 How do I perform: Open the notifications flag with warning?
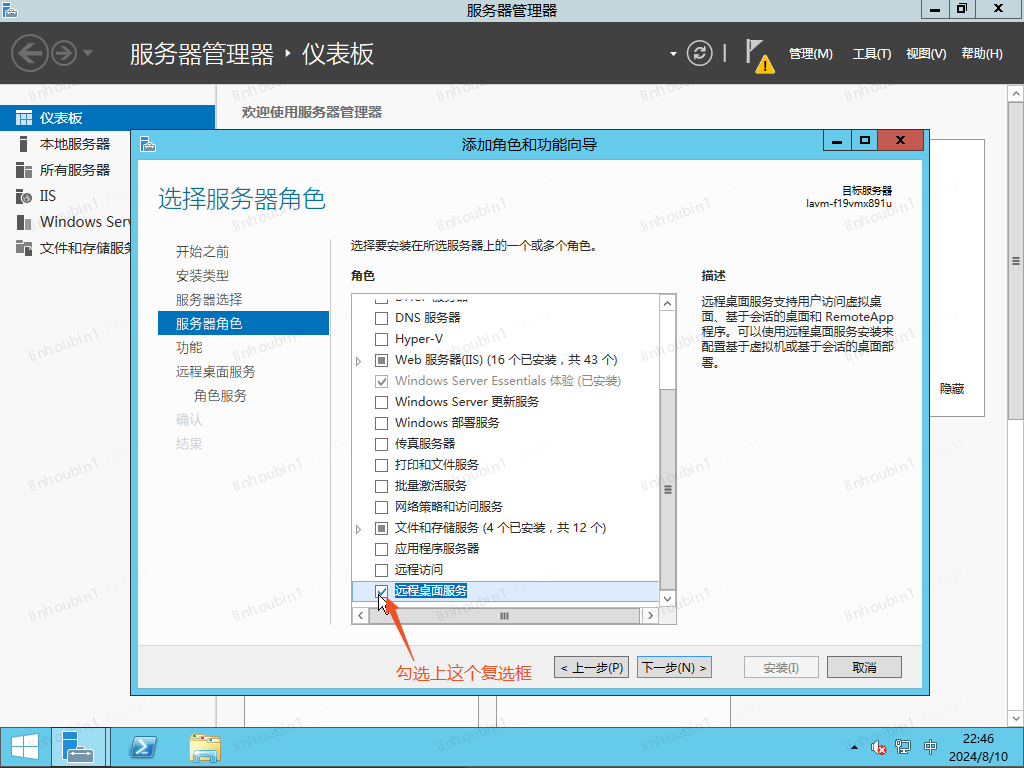760,56
